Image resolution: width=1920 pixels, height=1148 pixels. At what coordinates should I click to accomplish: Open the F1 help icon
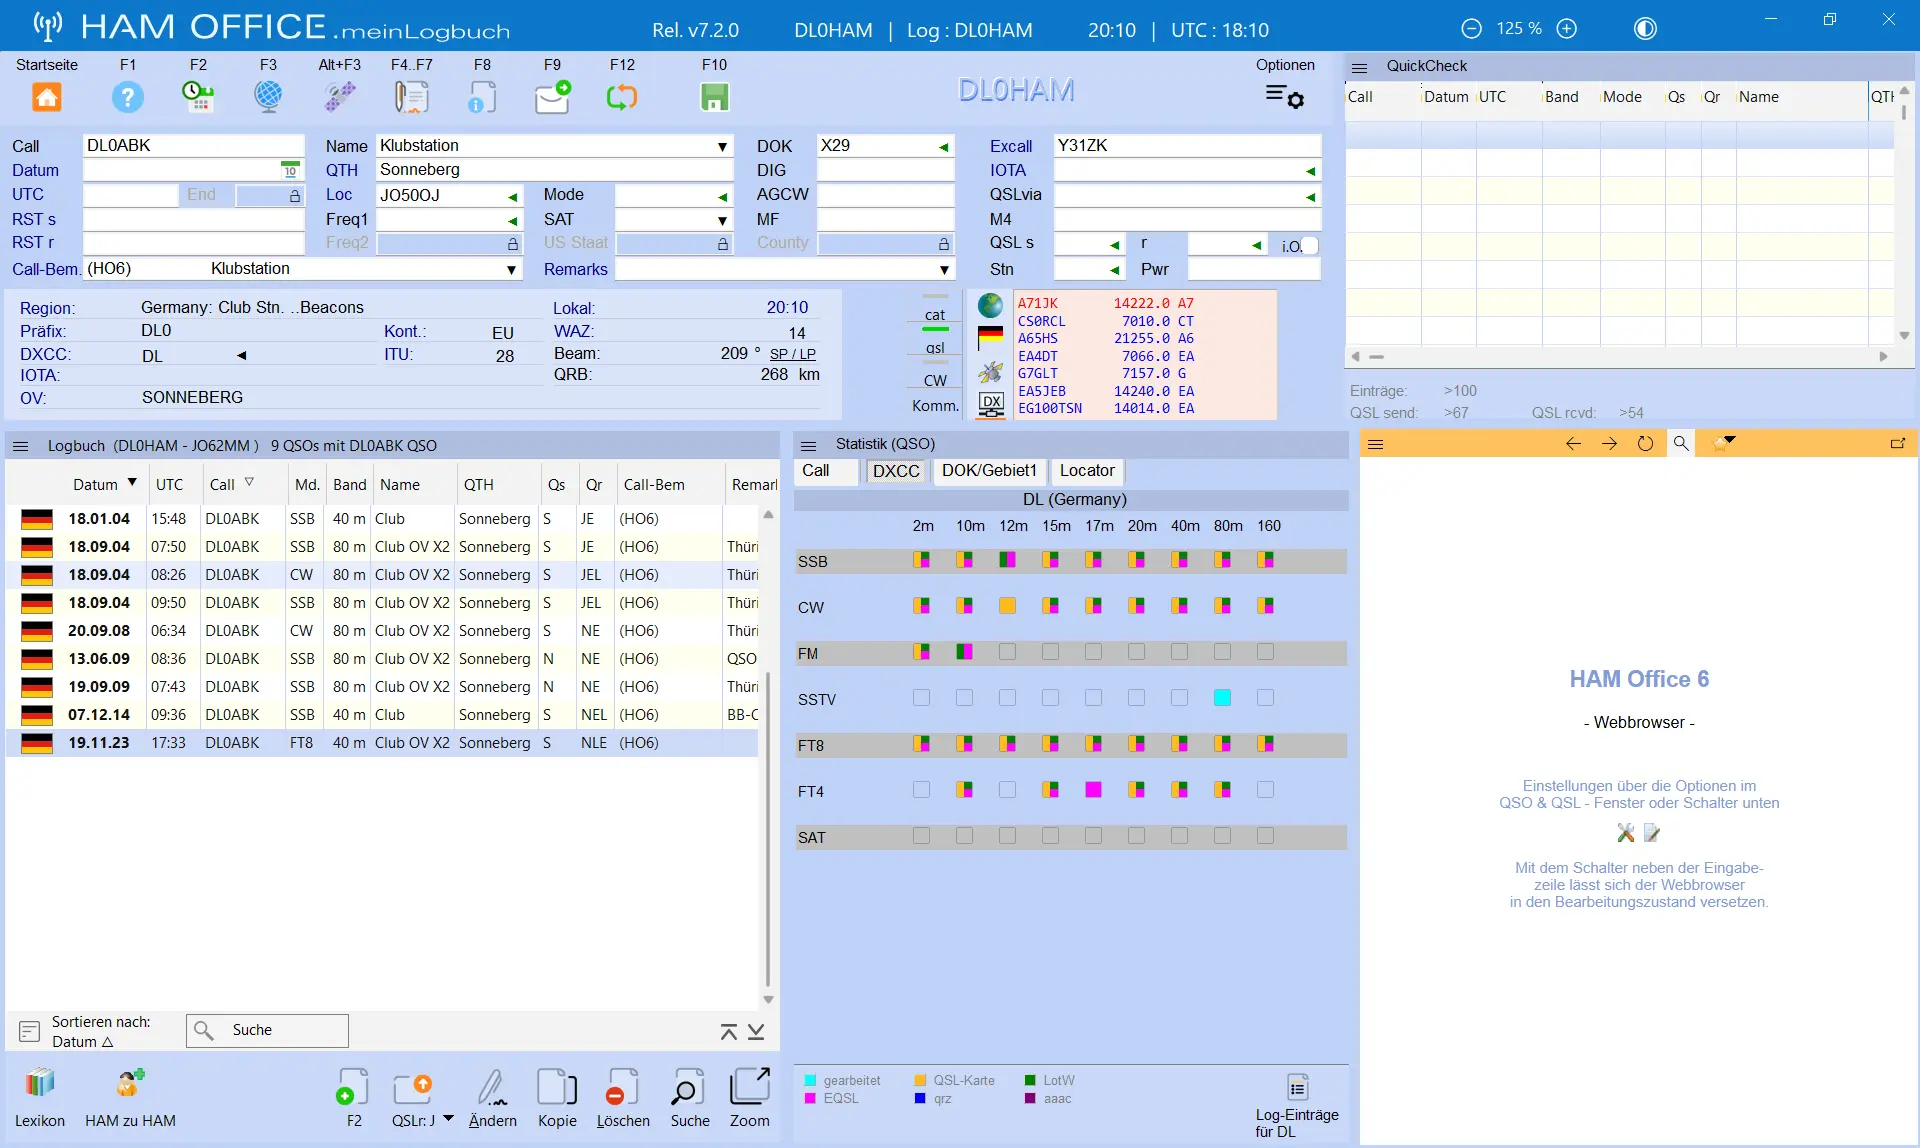pyautogui.click(x=127, y=97)
